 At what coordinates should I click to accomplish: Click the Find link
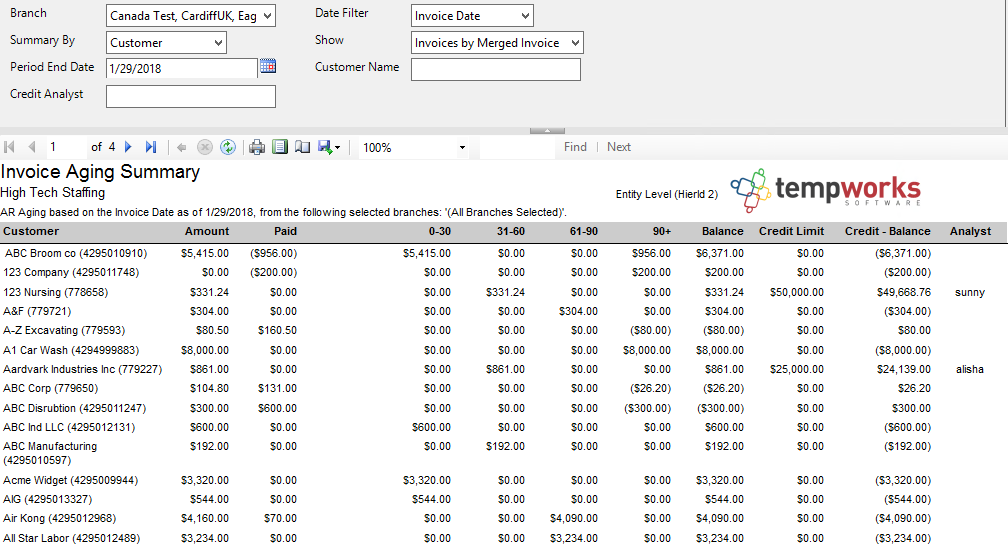click(x=575, y=147)
